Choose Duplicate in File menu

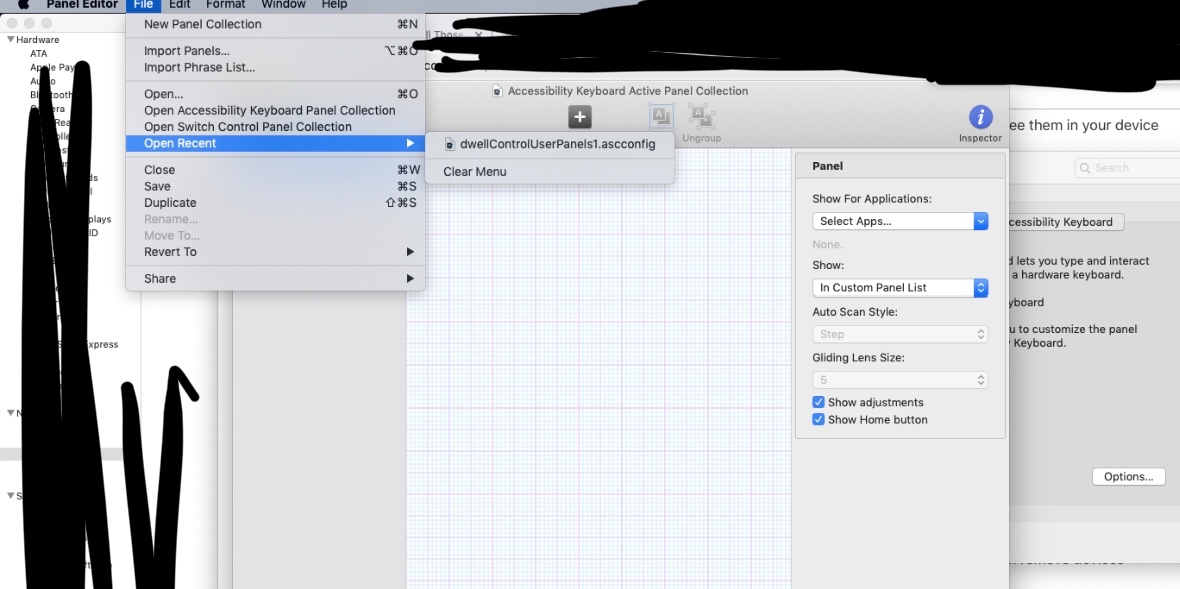click(275, 203)
